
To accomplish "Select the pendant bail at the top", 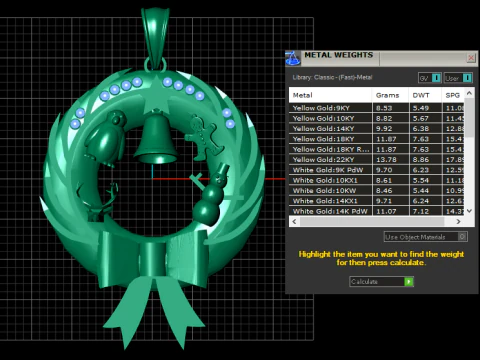I will point(155,37).
